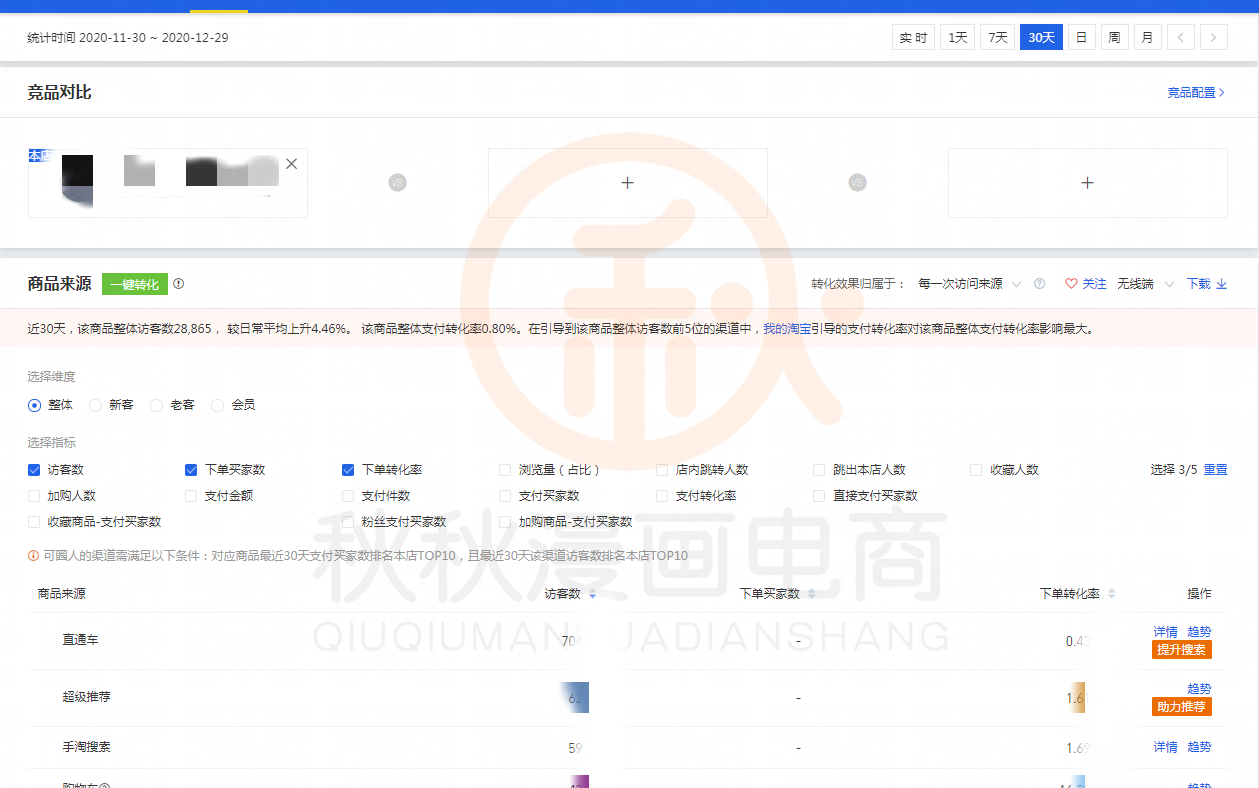The width and height of the screenshot is (1259, 788).
Task: Sort table by 下单买家数 column arrows
Action: pos(811,594)
